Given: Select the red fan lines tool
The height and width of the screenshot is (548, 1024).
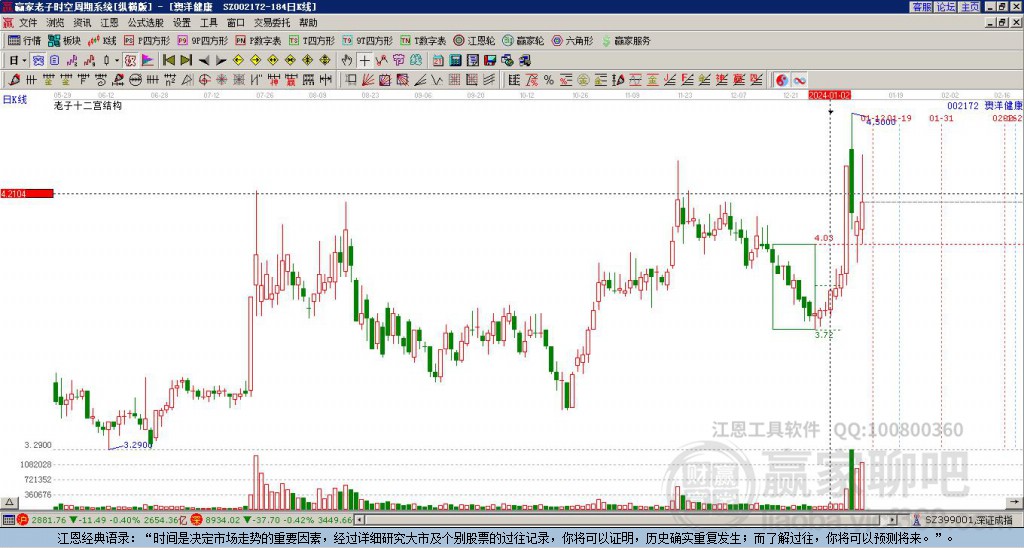Looking at the screenshot, I should [x=368, y=80].
